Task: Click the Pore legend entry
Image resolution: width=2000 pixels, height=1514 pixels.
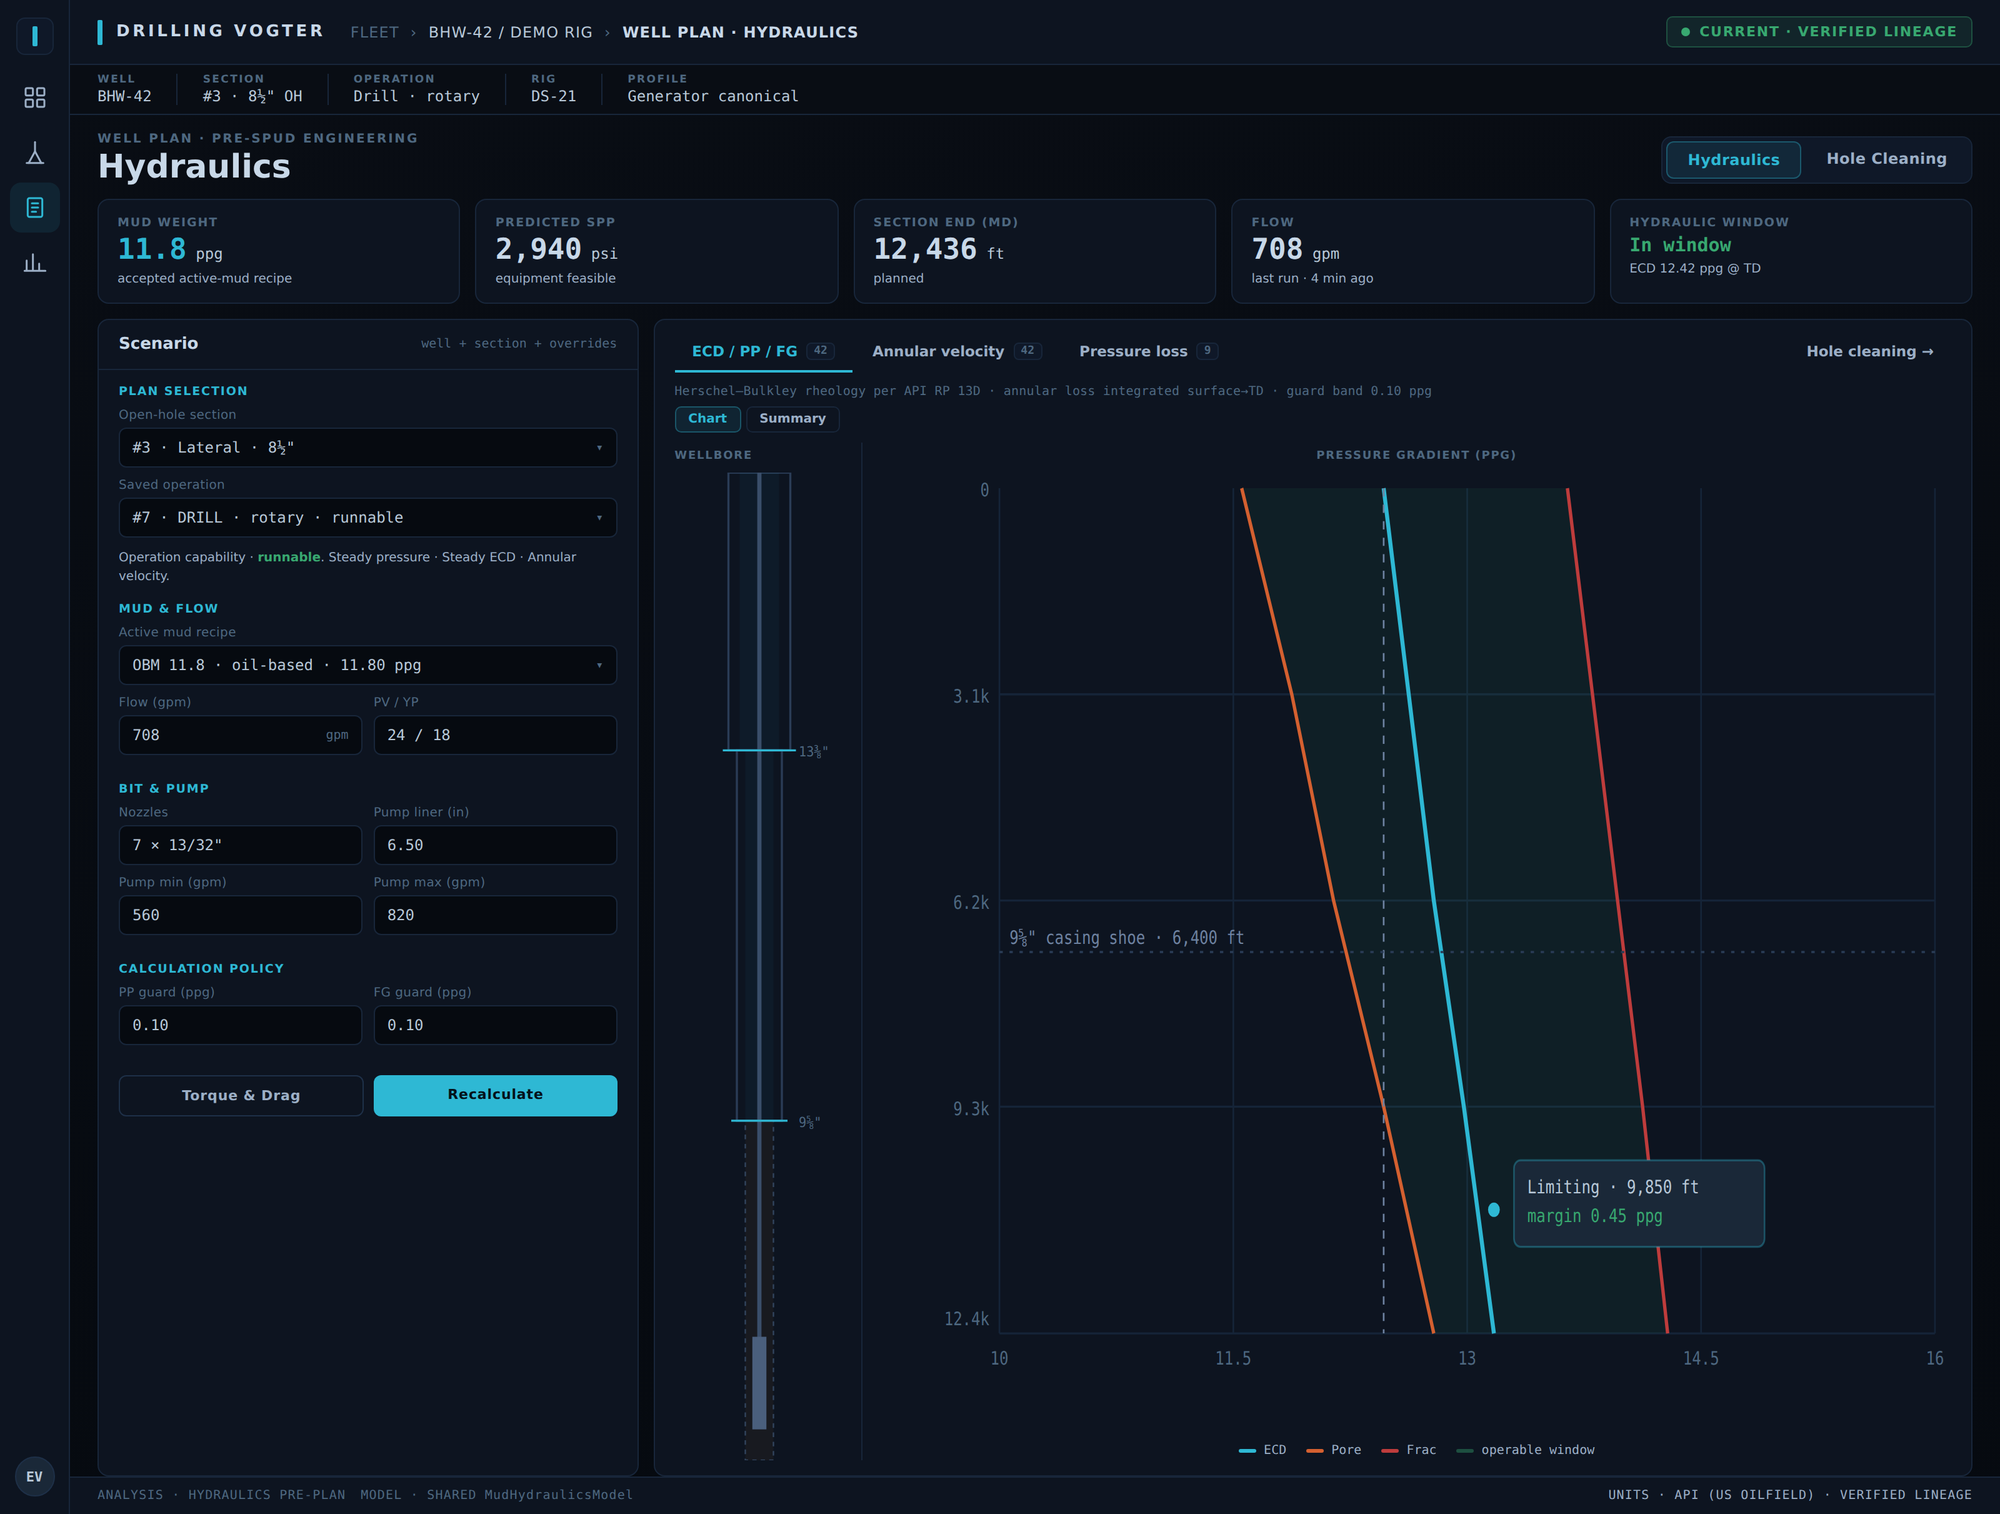Action: [x=1334, y=1450]
